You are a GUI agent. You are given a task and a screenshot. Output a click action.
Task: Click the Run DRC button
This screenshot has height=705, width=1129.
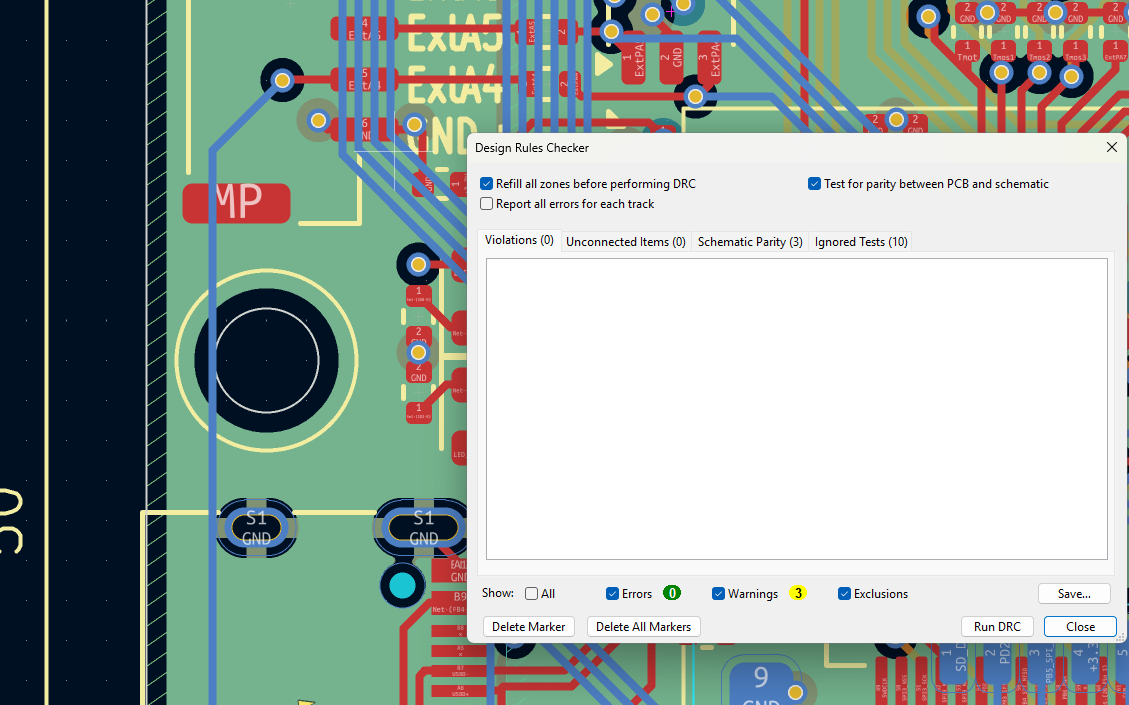click(x=997, y=627)
